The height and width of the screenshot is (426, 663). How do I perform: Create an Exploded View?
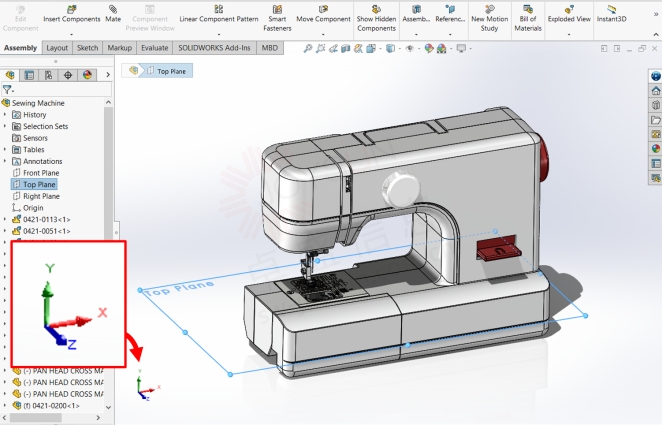coord(569,14)
